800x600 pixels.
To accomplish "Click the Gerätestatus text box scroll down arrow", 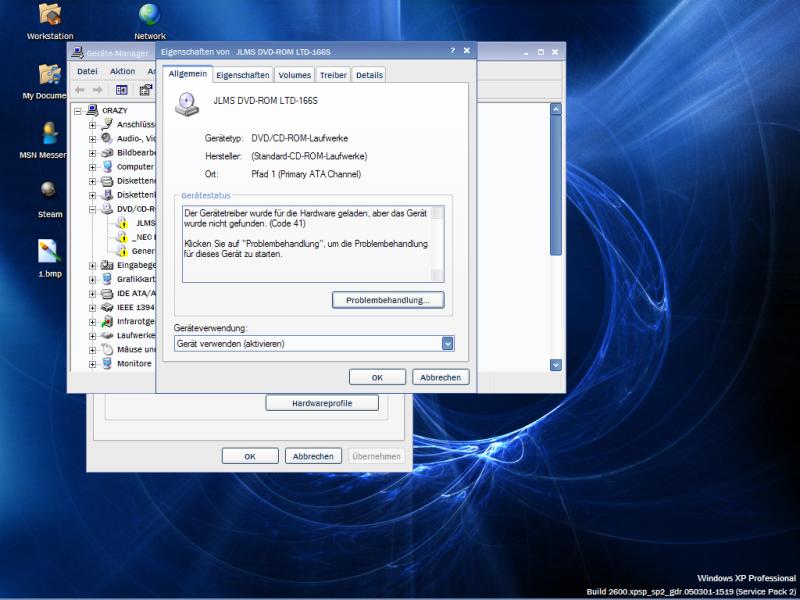I will [437, 275].
